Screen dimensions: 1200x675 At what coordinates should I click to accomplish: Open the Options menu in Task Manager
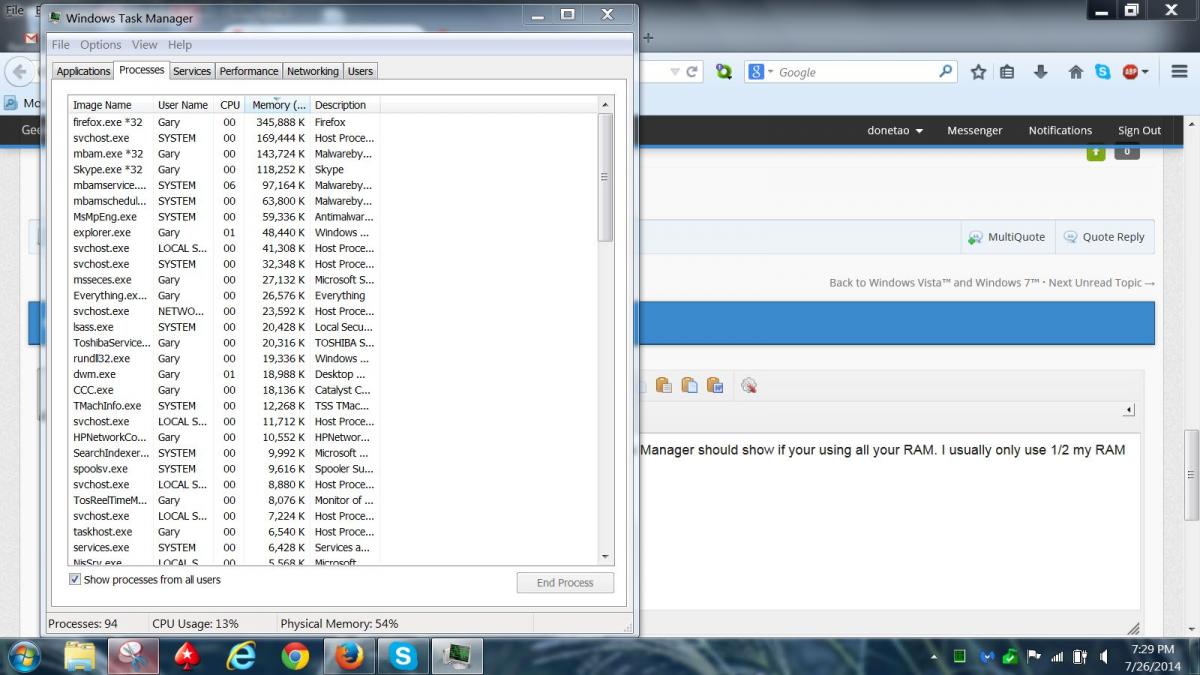click(100, 45)
